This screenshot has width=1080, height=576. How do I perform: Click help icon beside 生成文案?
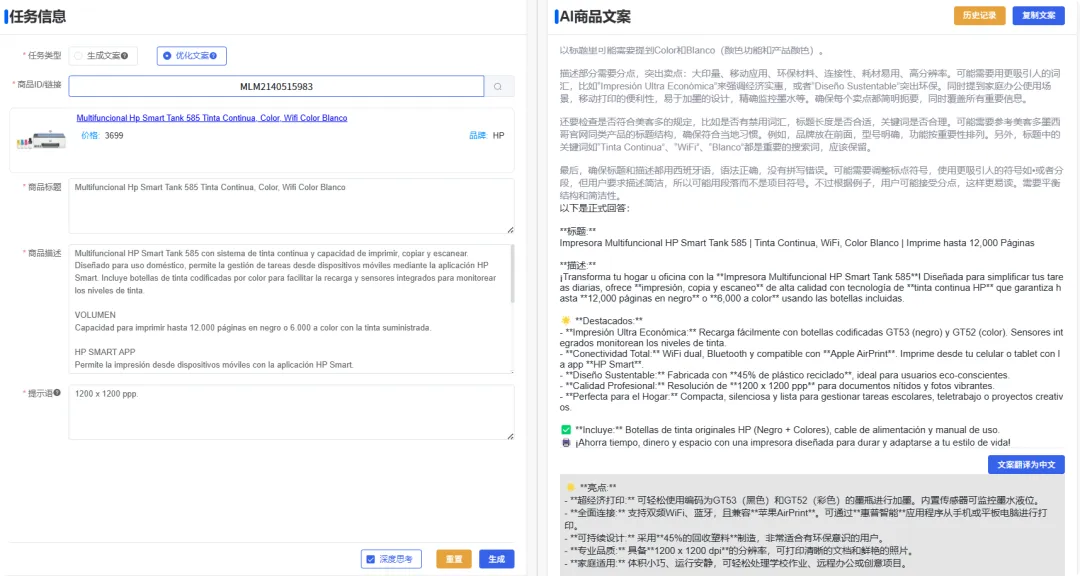click(x=125, y=56)
